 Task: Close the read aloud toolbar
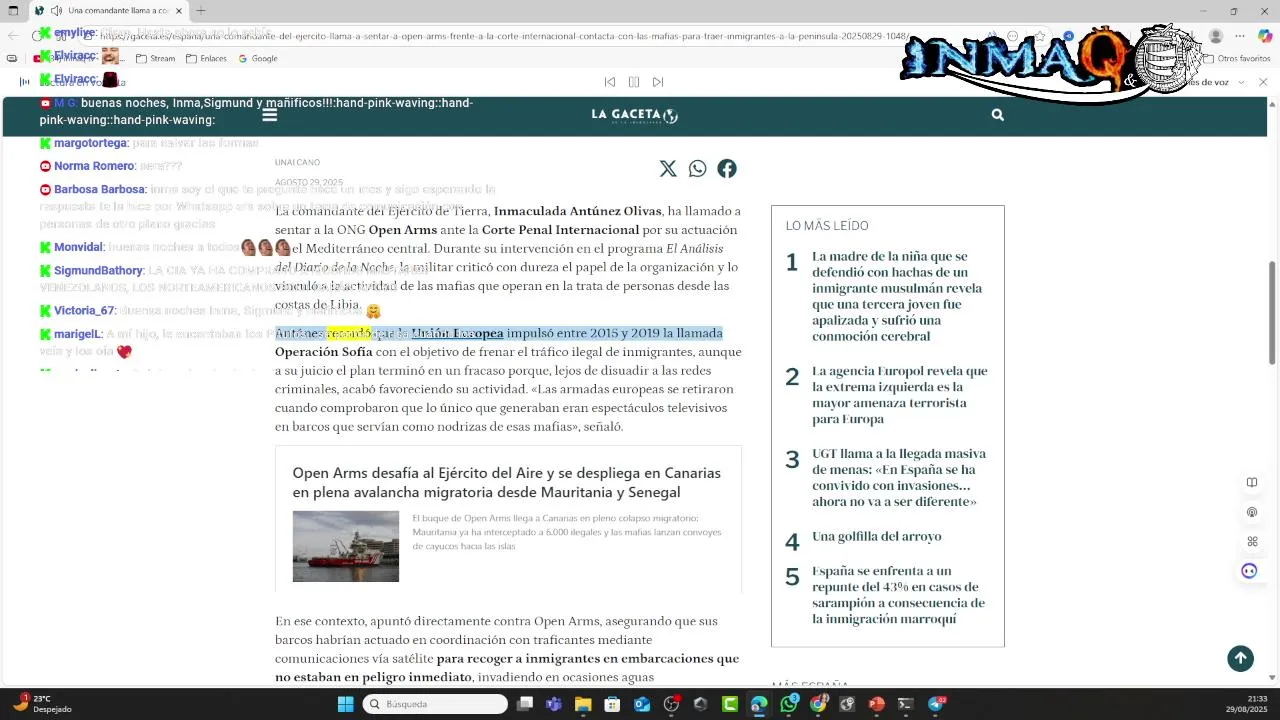coord(1263,82)
